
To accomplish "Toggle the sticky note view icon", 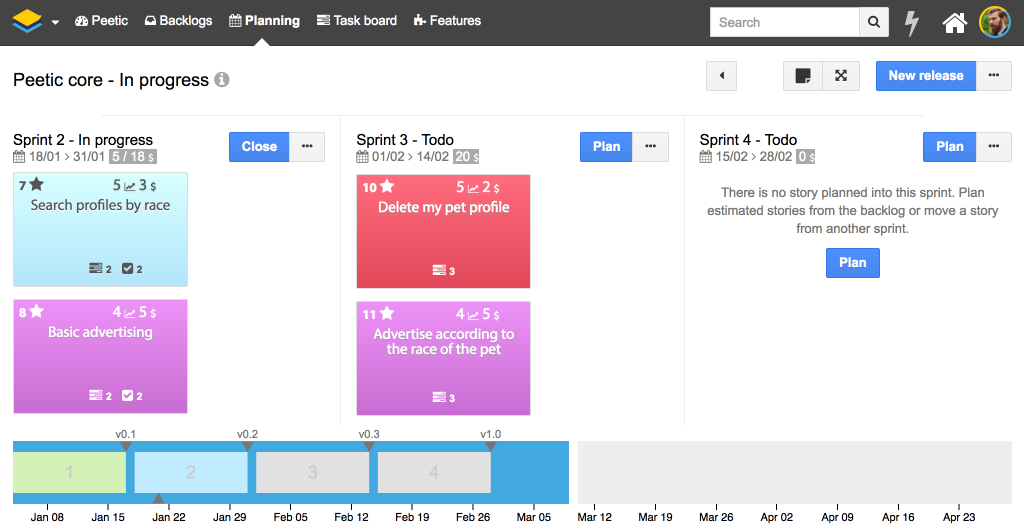I will (x=802, y=76).
